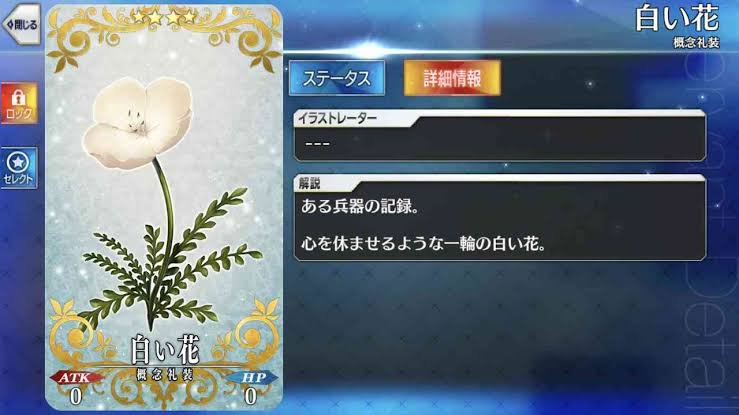Click the gold rarity stars on card
The image size is (739, 415).
tap(164, 17)
